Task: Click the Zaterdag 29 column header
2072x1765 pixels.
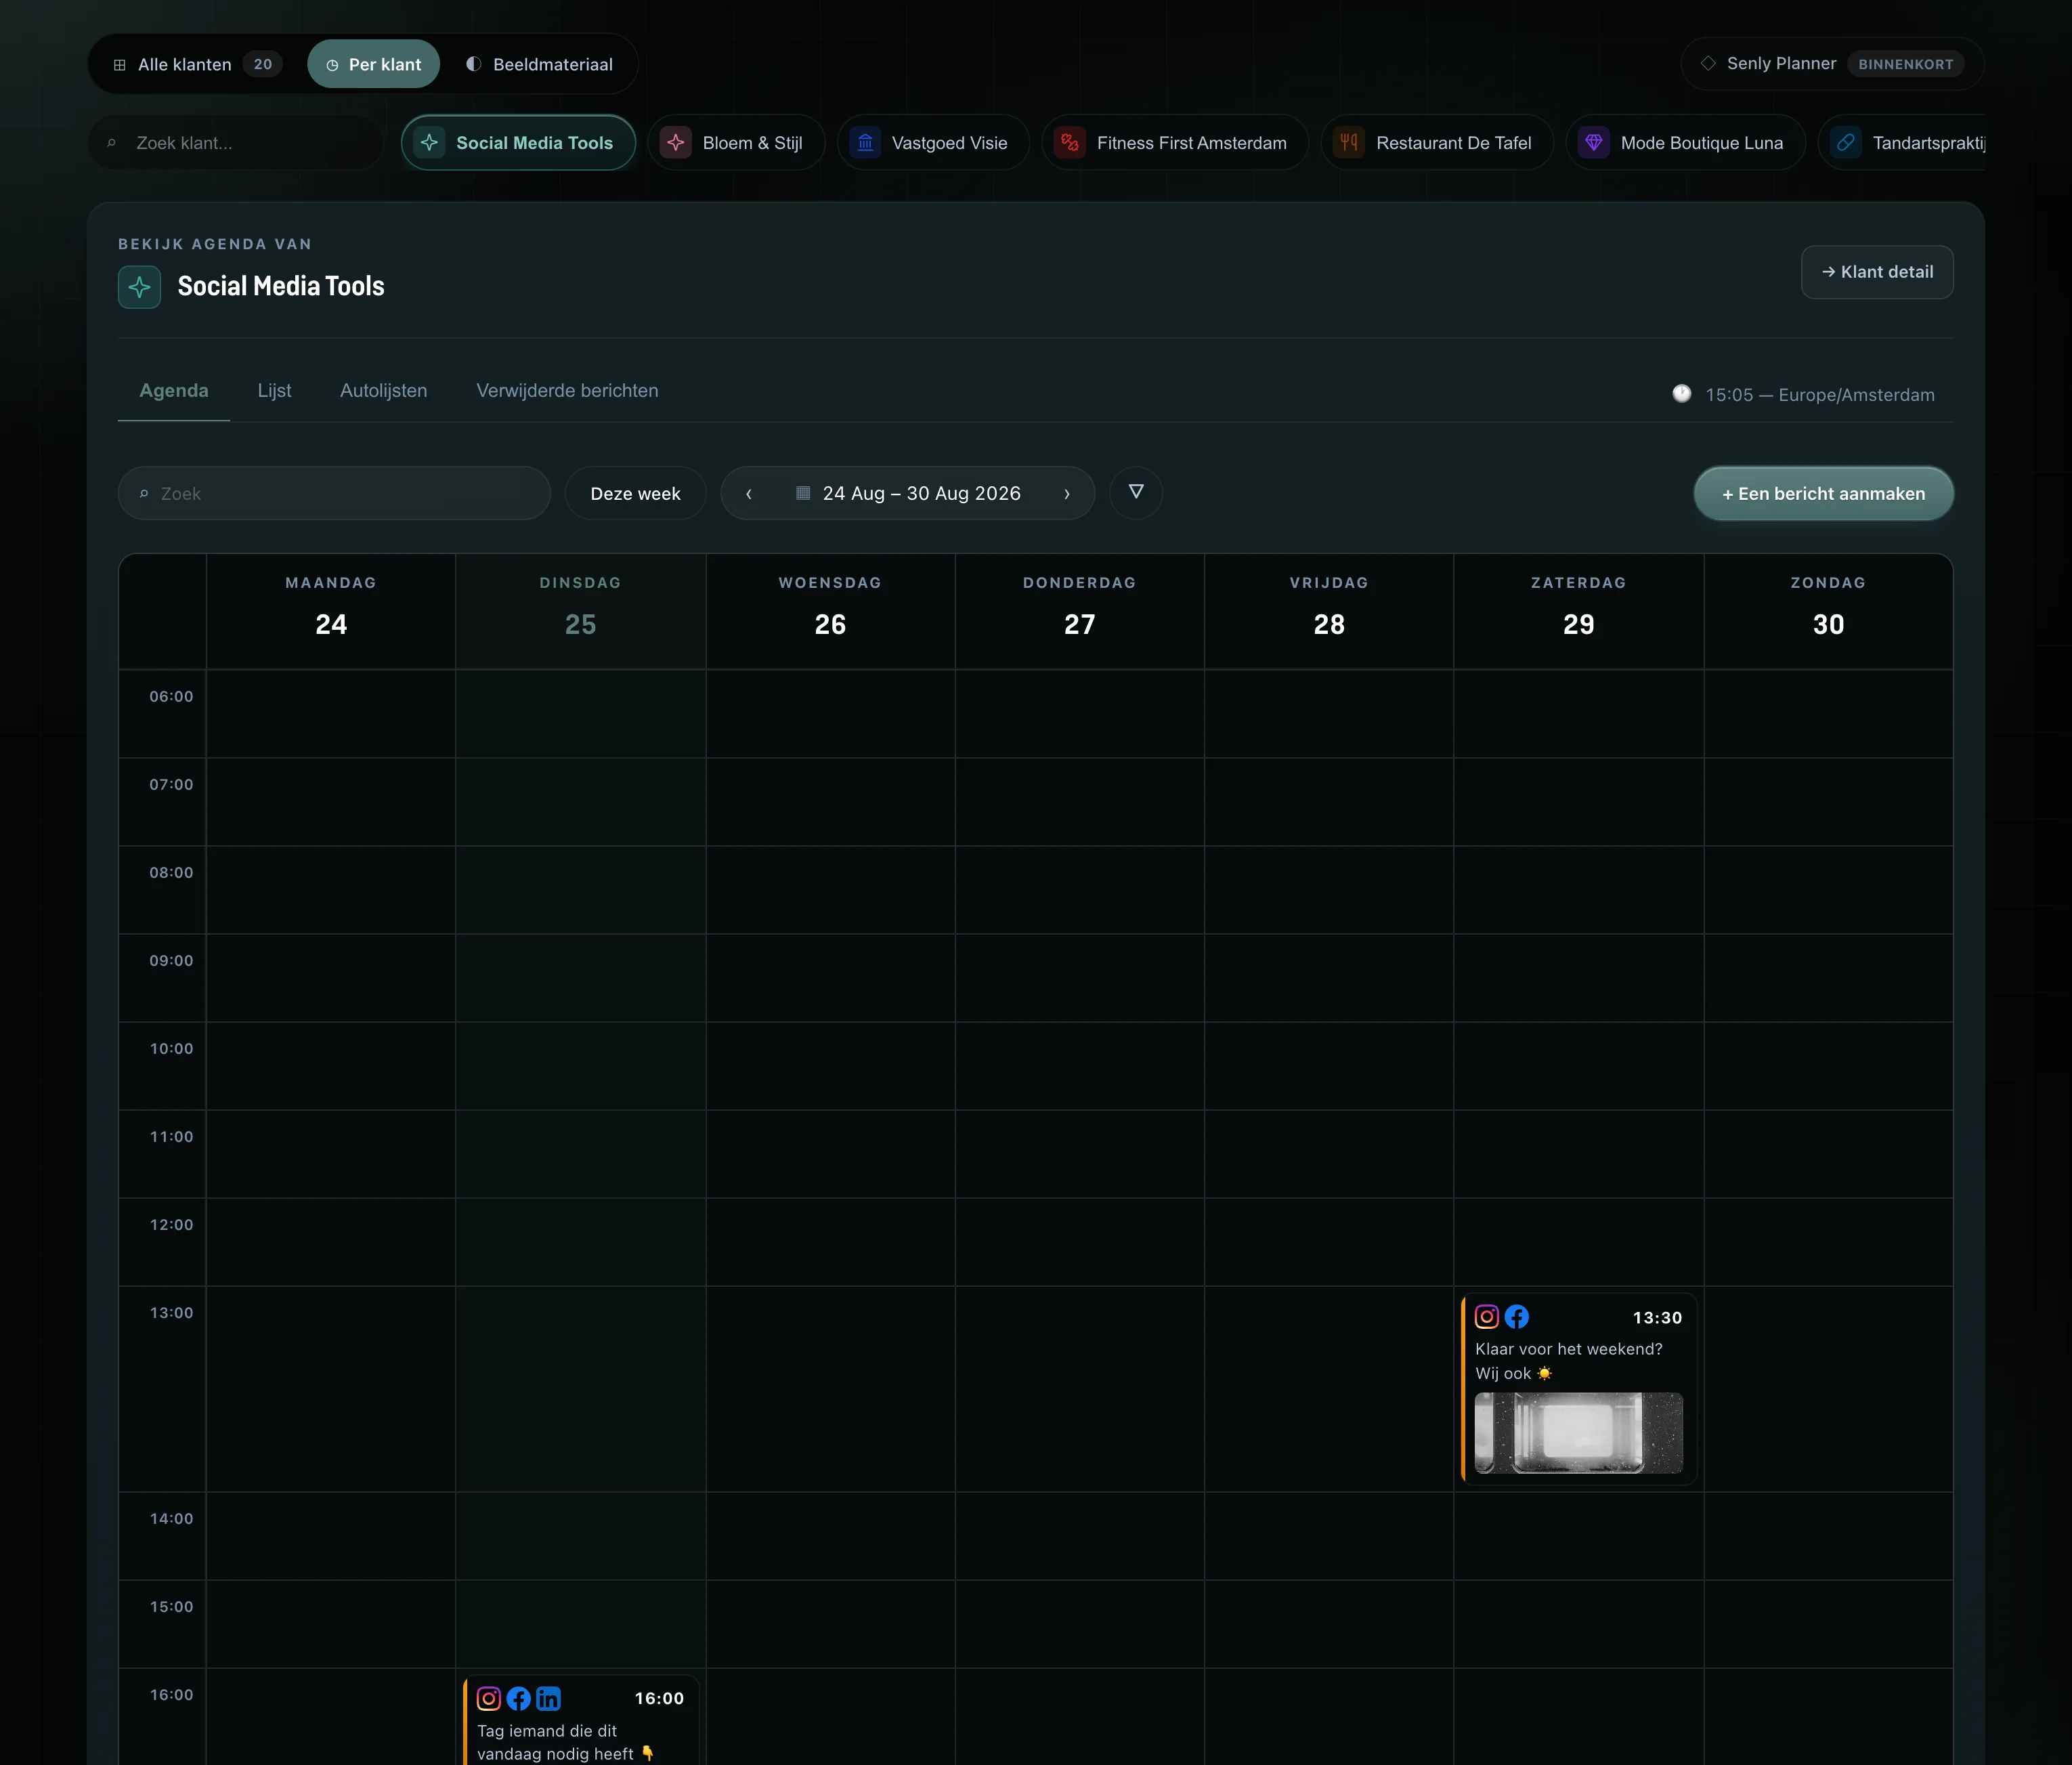Action: [x=1579, y=611]
